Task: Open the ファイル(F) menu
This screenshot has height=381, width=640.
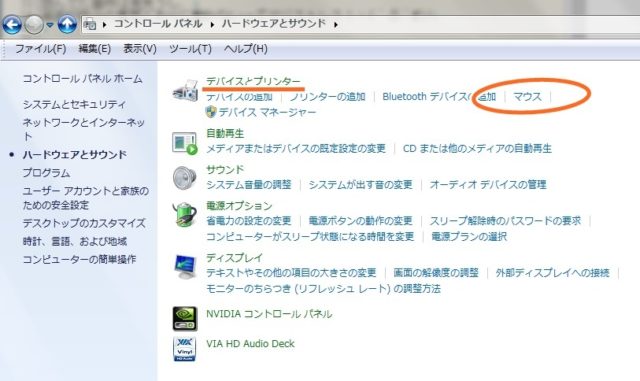Action: click(x=40, y=49)
